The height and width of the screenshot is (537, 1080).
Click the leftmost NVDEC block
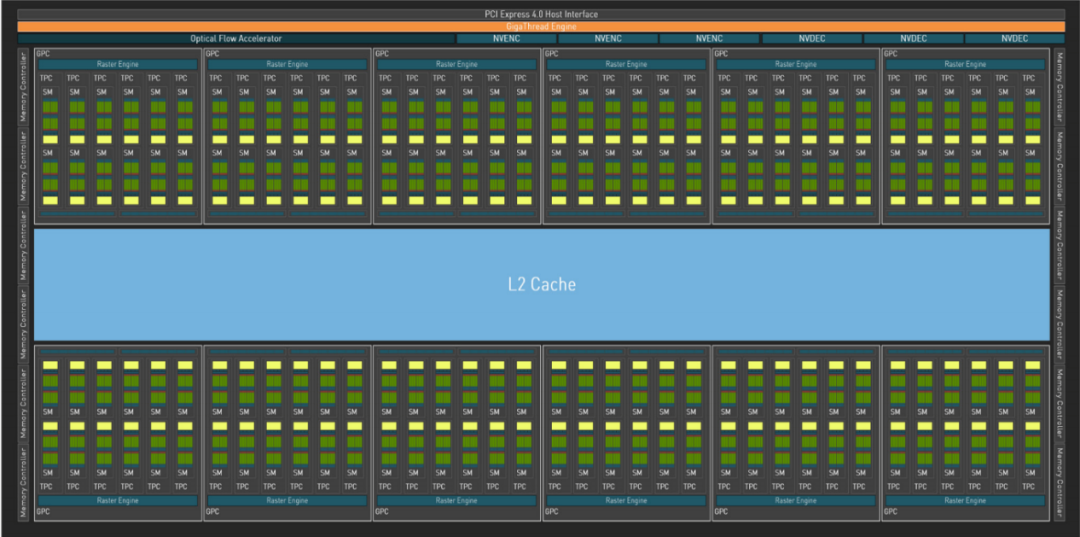[x=811, y=39]
